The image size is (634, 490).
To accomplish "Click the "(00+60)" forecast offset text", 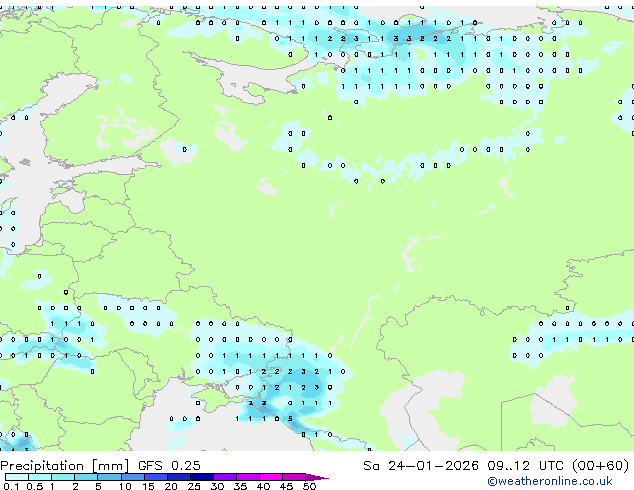I will coord(600,466).
